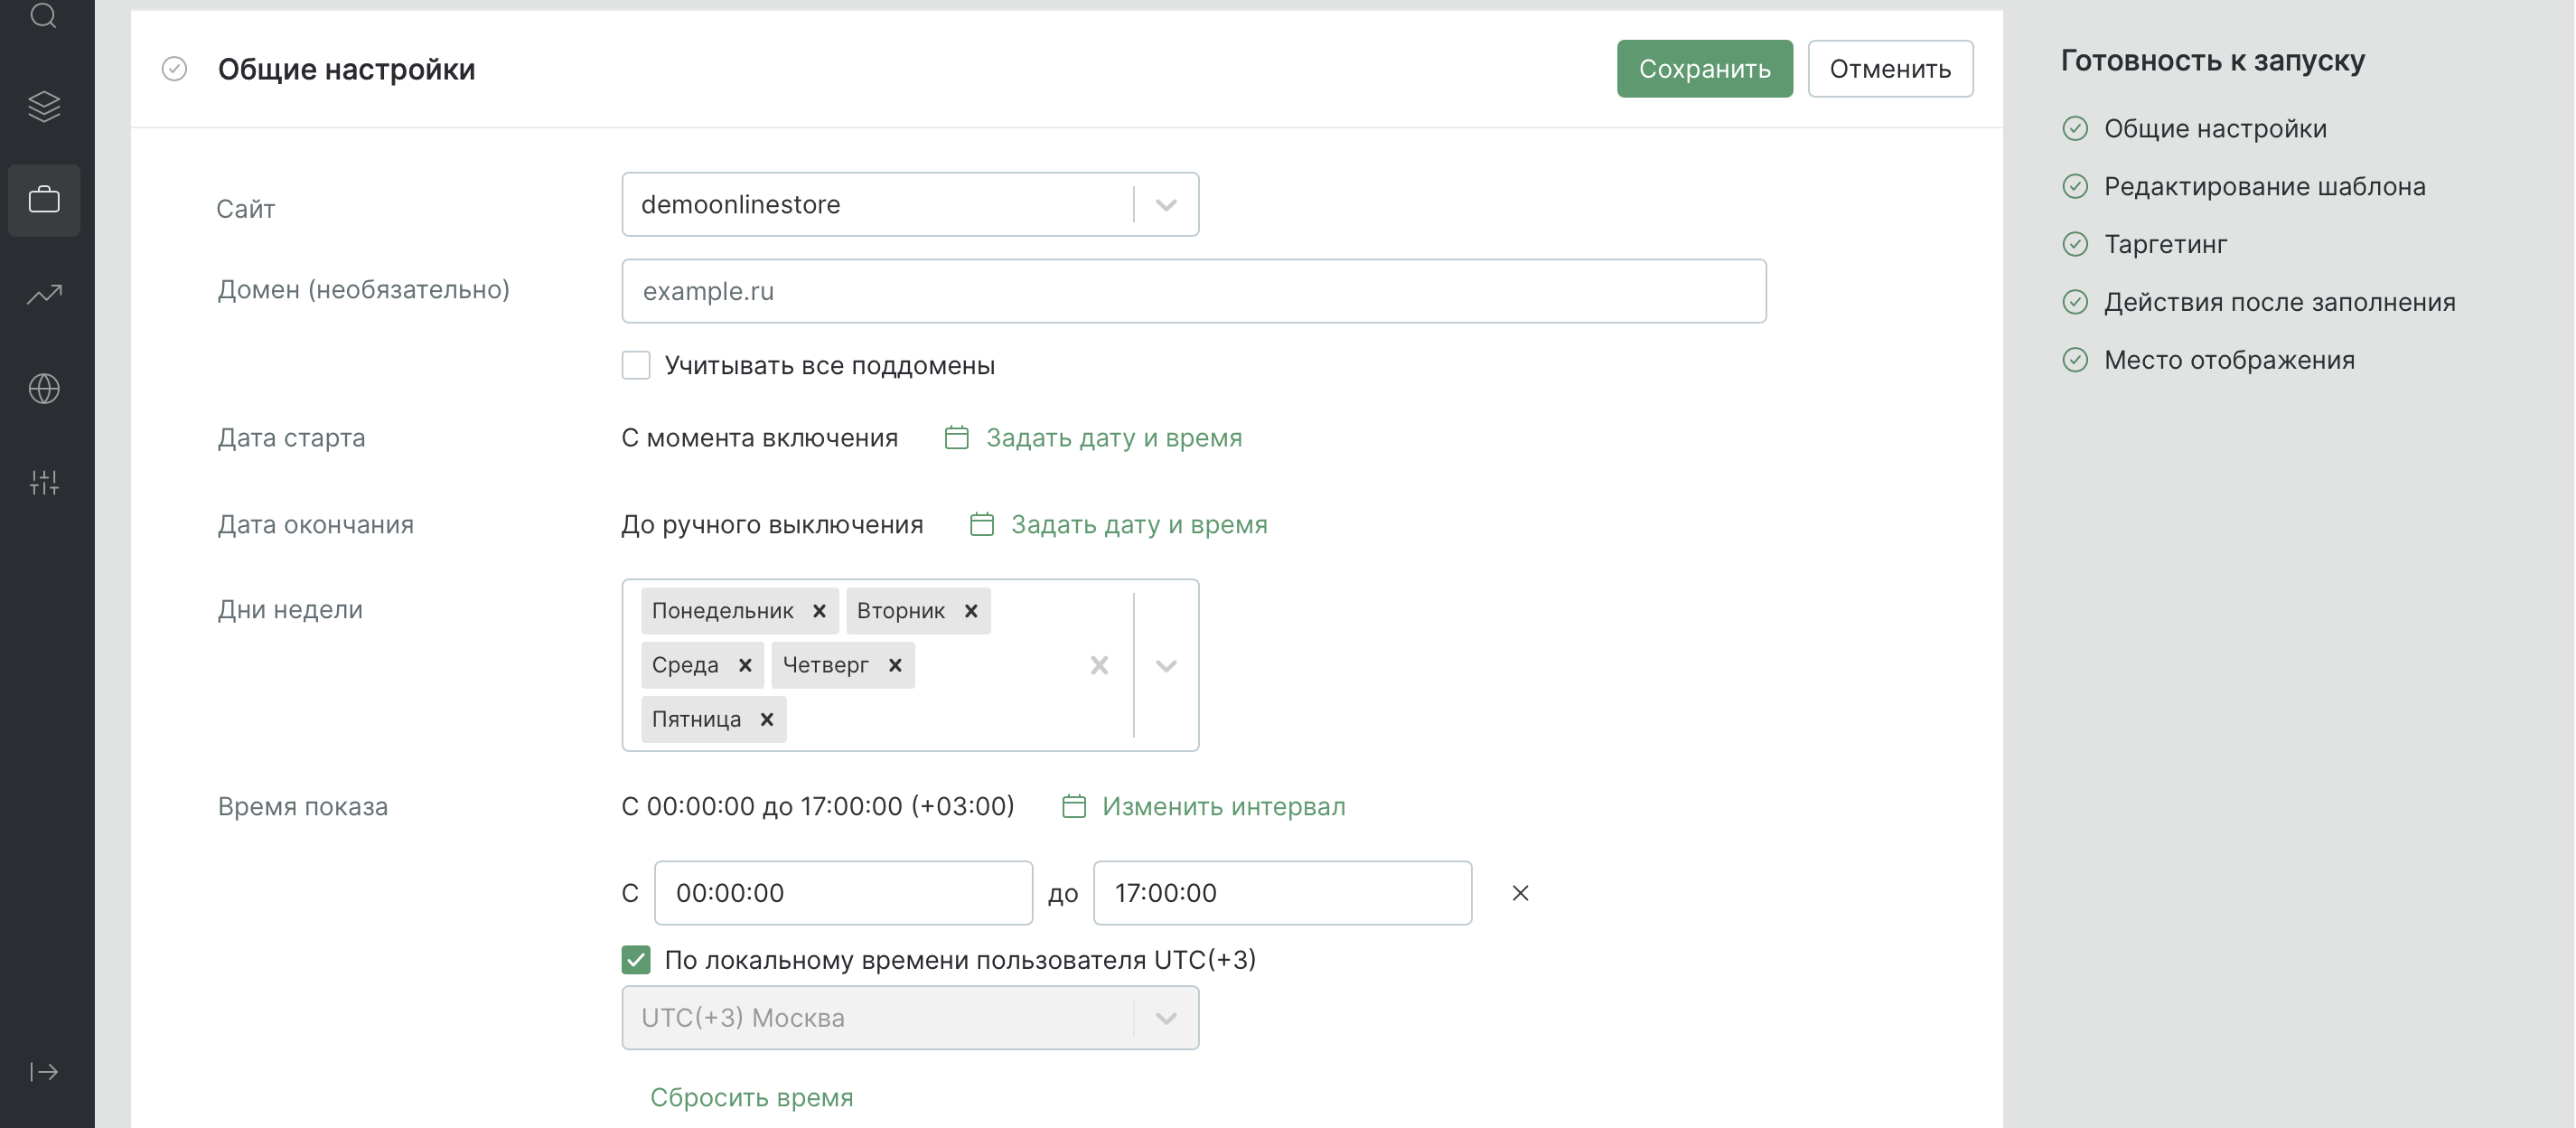This screenshot has height=1128, width=2576.
Task: Remove Вторник tag
Action: (971, 611)
